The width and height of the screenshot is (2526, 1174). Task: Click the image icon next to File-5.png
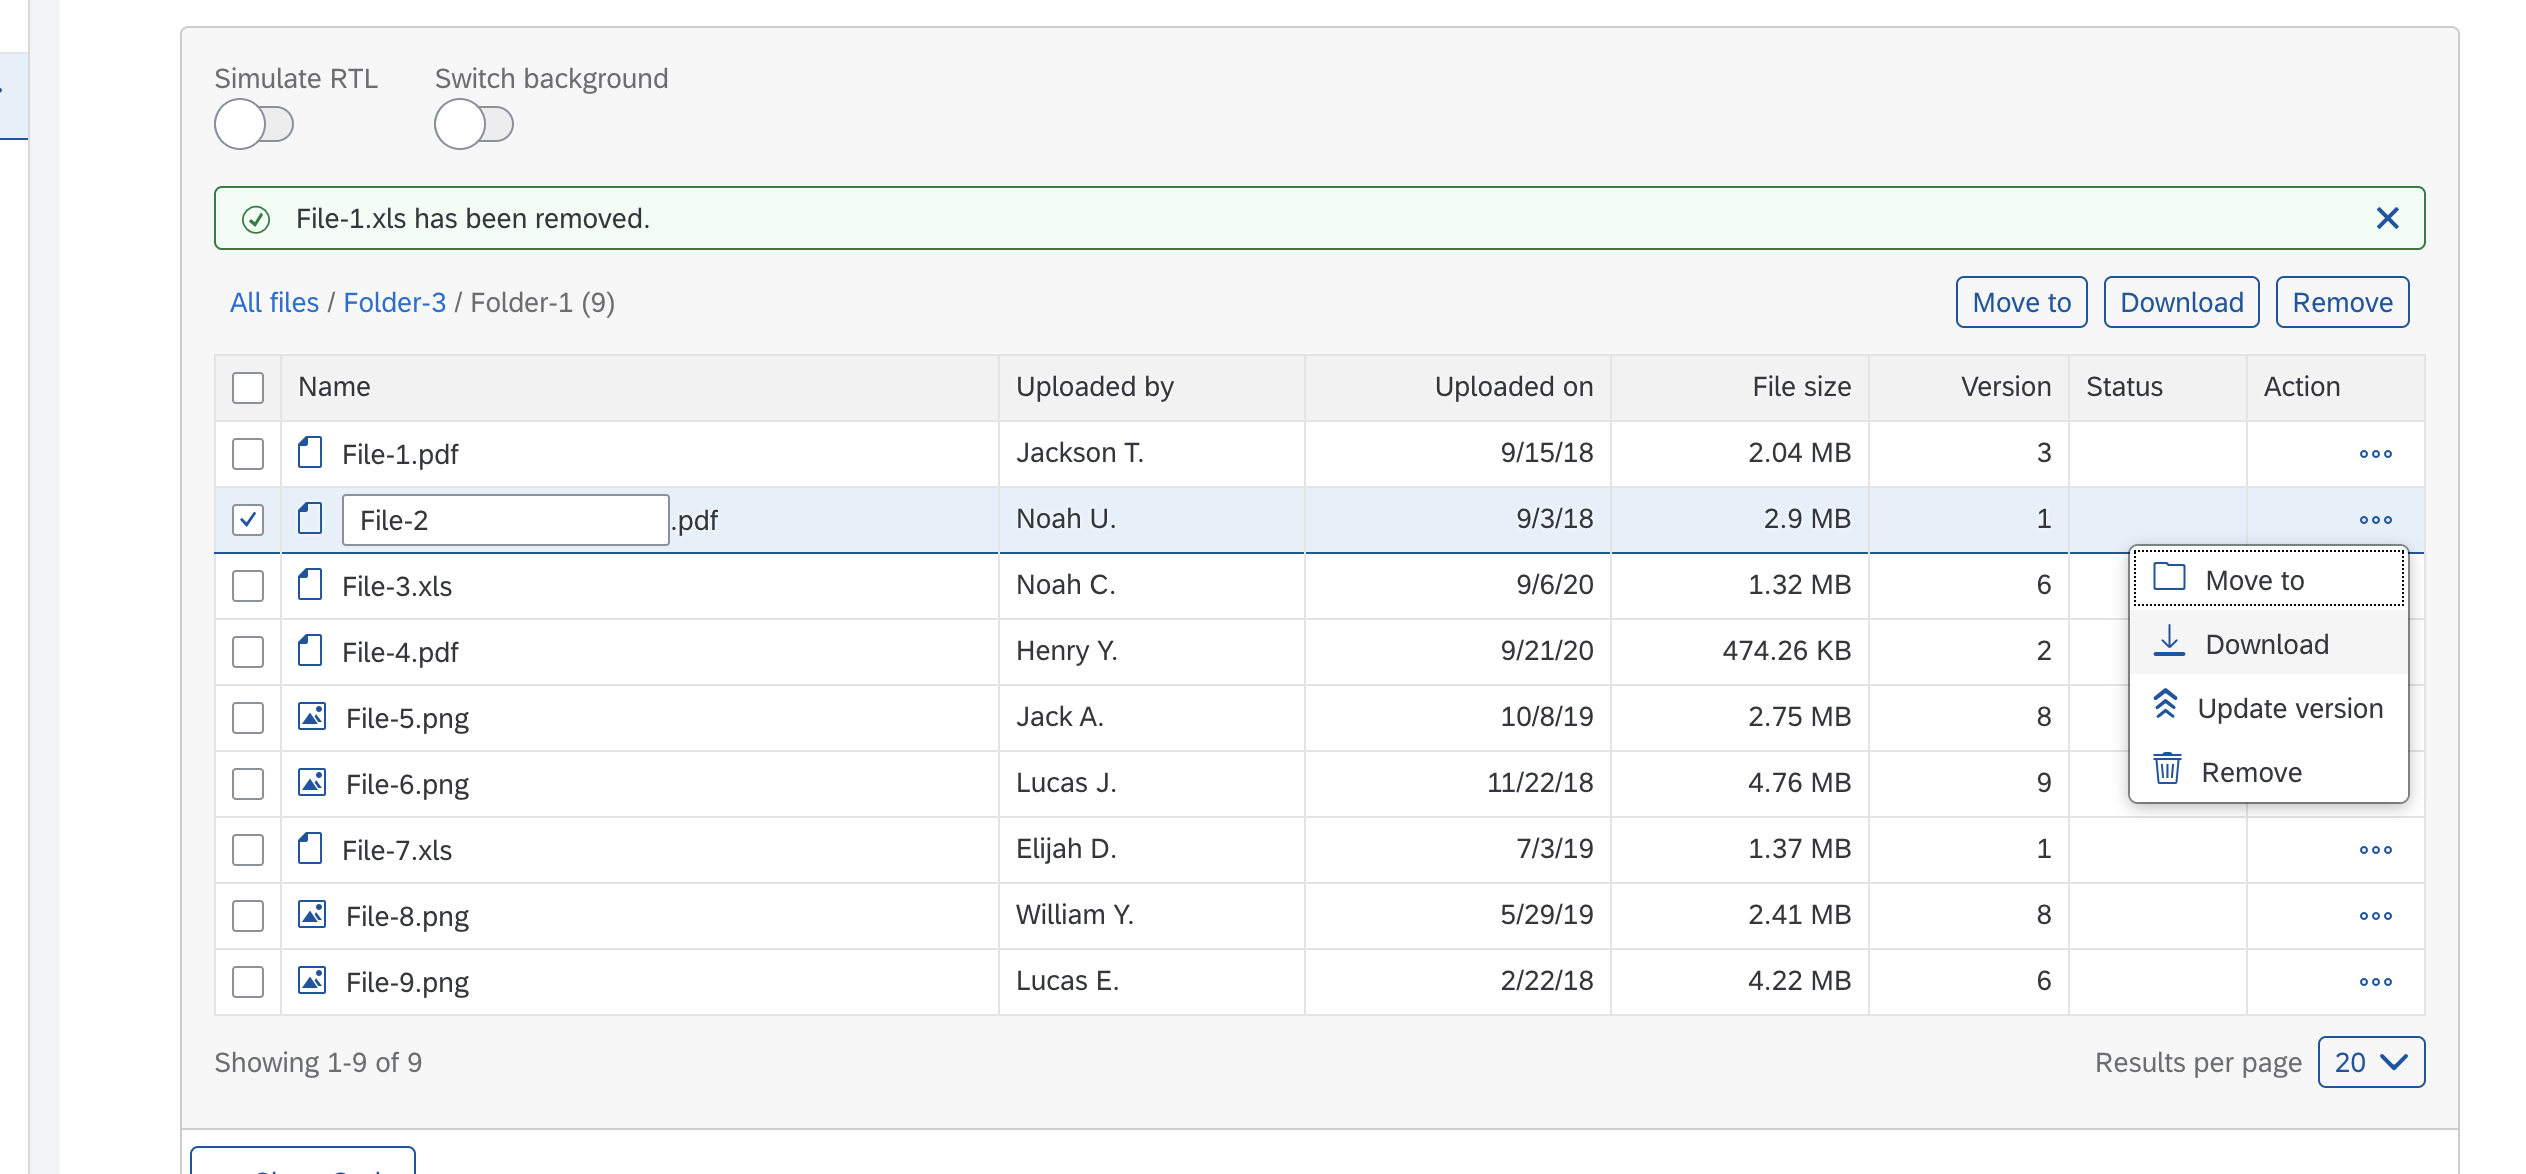(x=312, y=717)
